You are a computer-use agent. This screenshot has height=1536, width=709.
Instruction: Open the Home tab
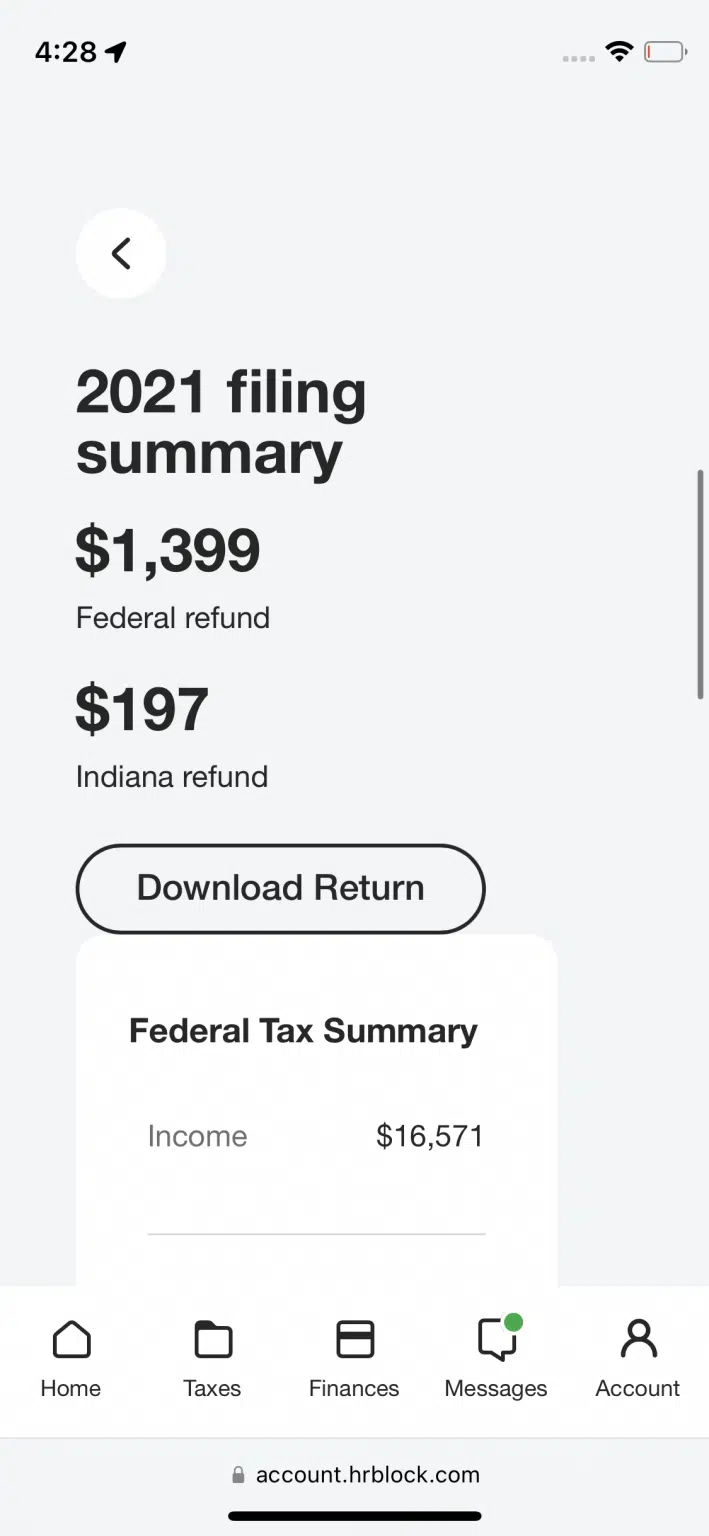(71, 1359)
